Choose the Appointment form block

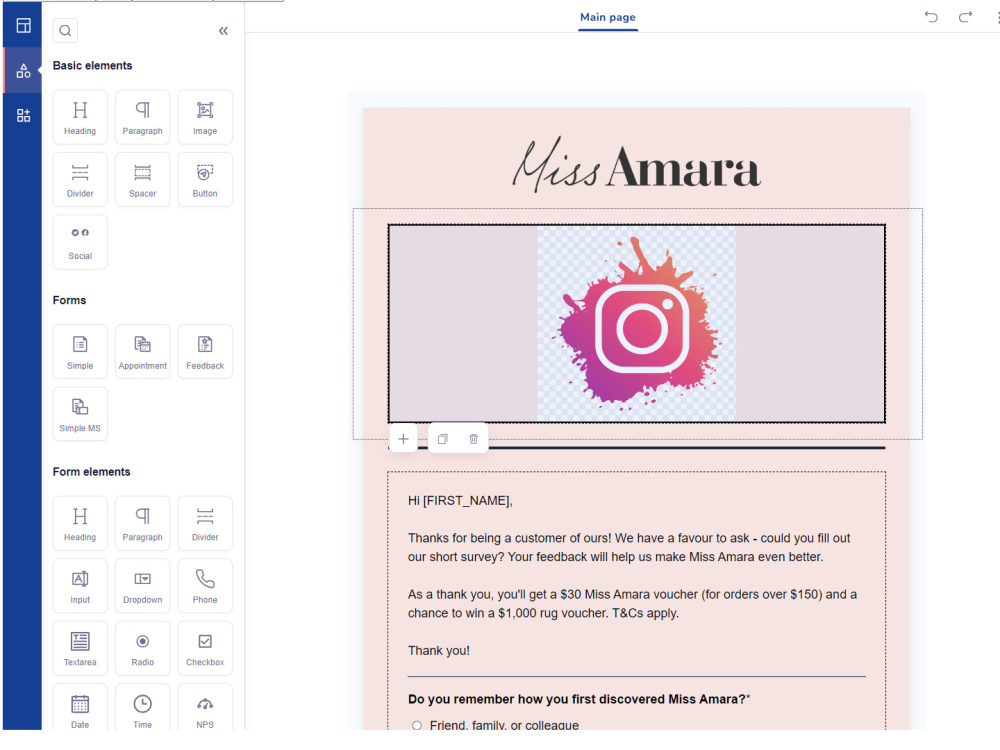(142, 352)
